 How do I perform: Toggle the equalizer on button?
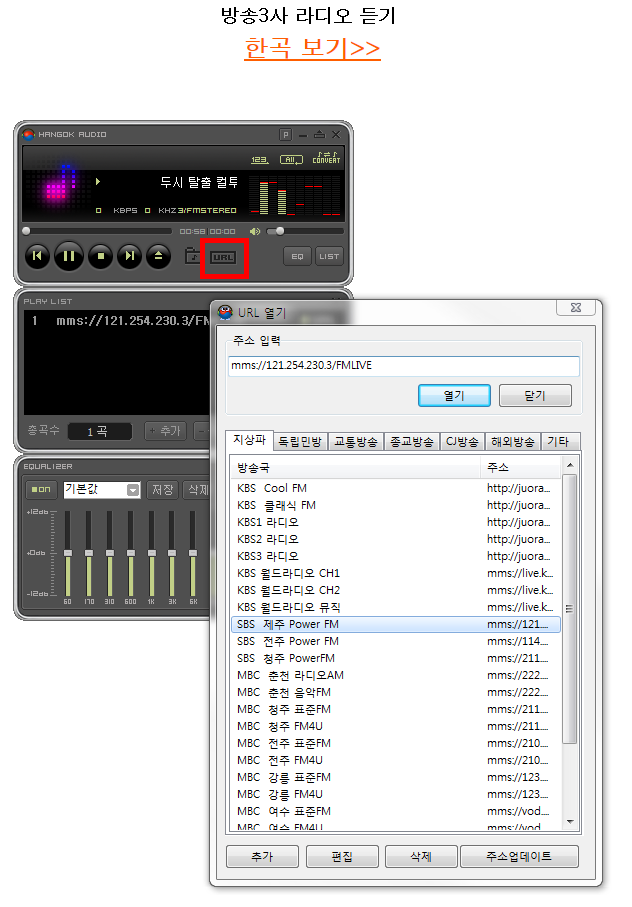point(41,489)
